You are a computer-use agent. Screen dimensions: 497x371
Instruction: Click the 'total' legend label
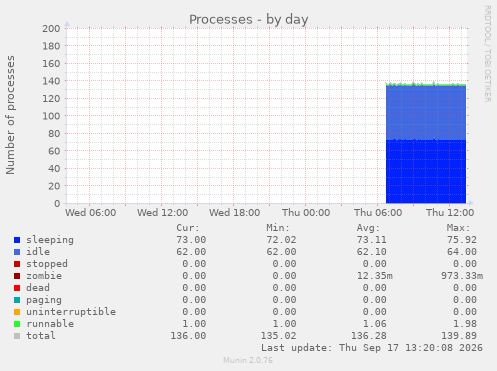pos(41,336)
